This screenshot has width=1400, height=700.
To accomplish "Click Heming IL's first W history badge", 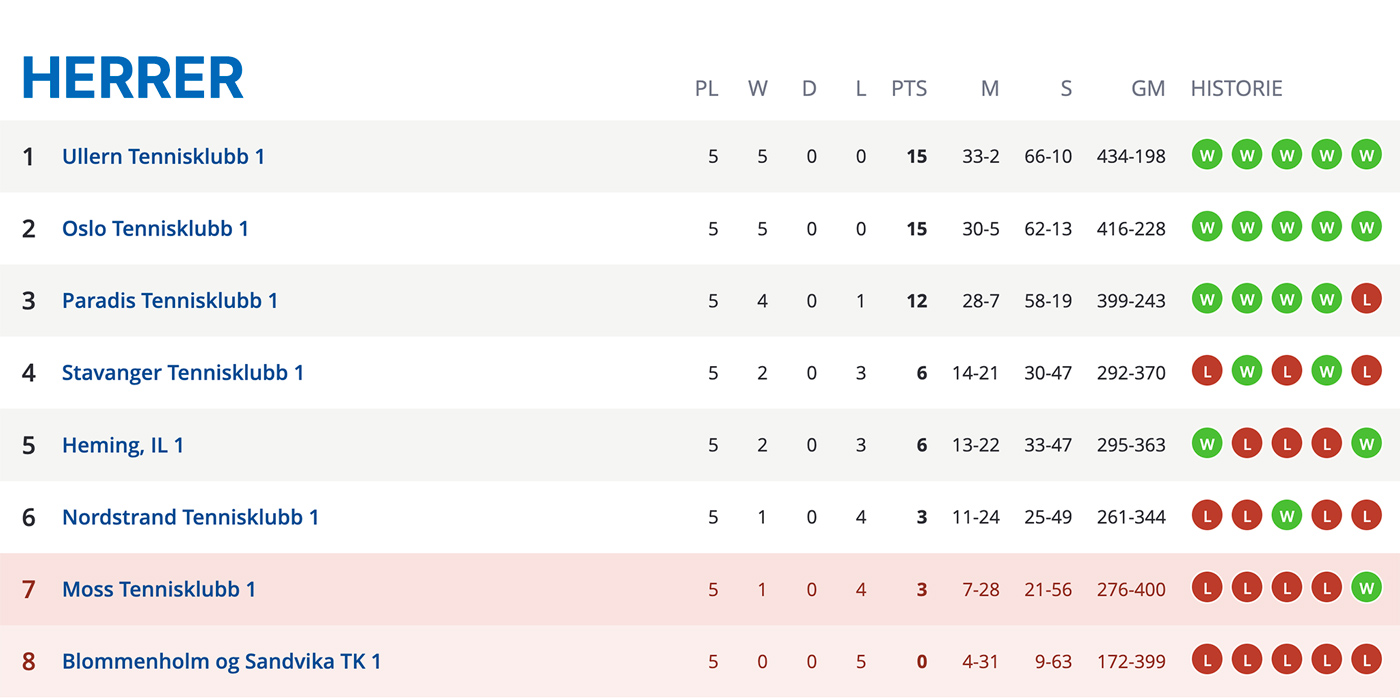I will pos(1207,443).
